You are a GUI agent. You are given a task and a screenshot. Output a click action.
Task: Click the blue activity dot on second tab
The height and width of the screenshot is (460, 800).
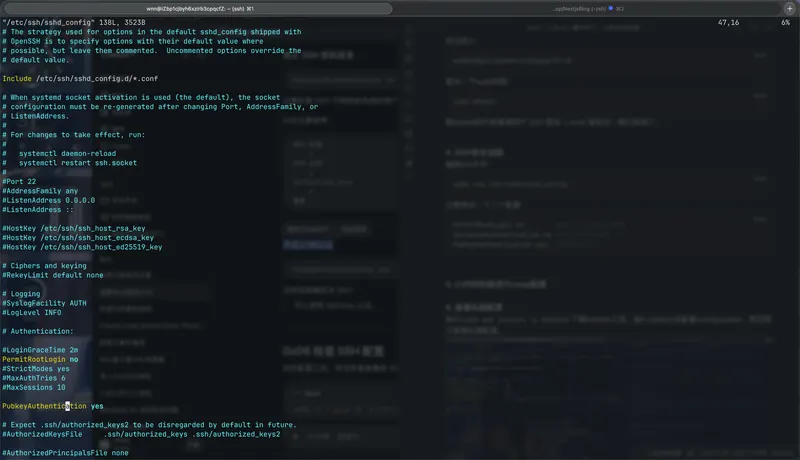[611, 8]
